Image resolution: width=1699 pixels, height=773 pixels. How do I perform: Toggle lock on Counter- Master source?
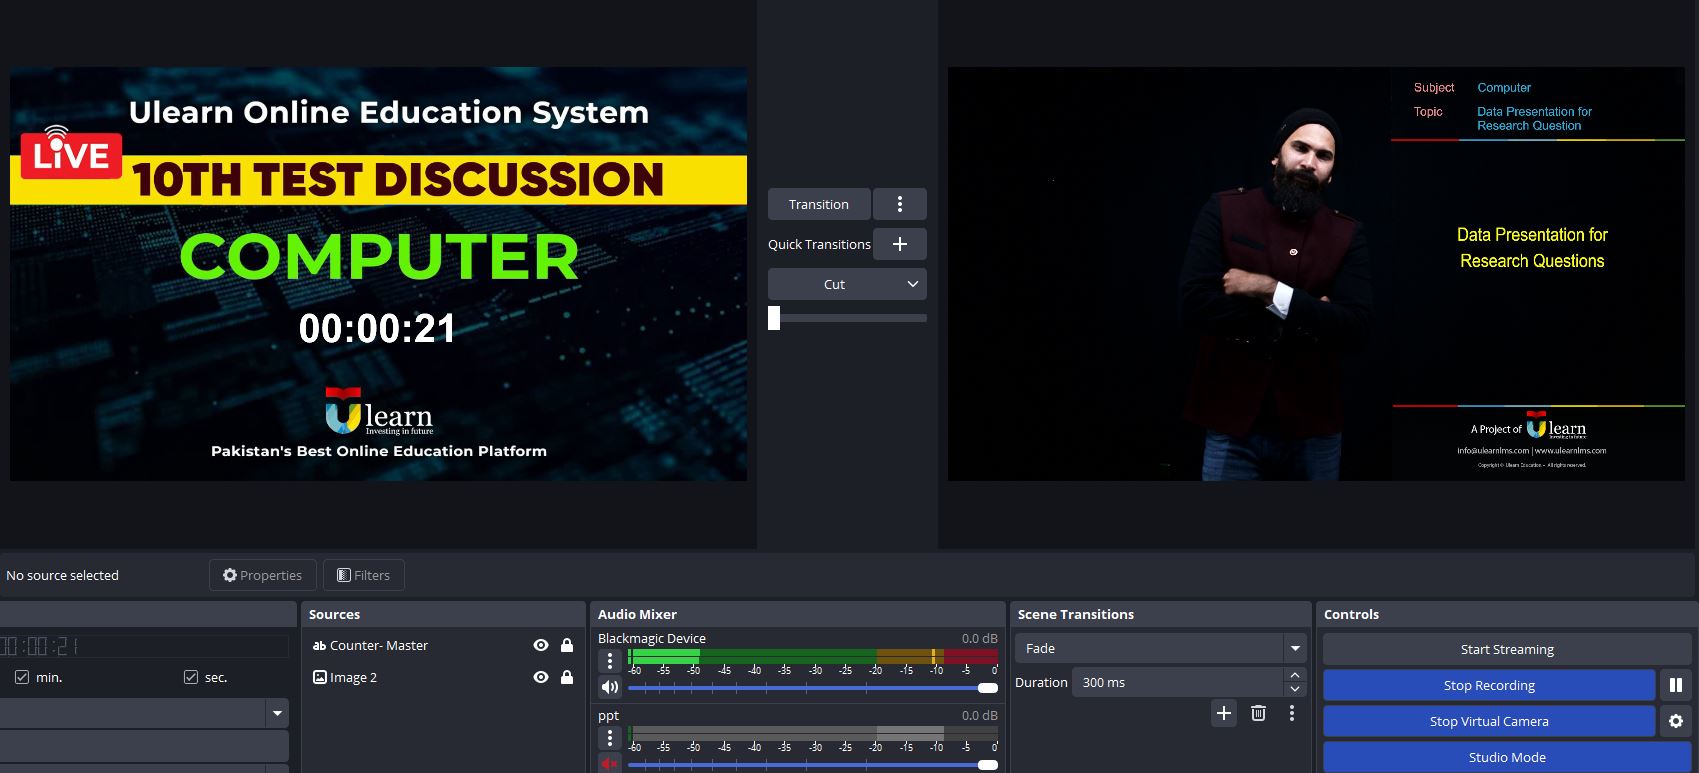point(567,645)
